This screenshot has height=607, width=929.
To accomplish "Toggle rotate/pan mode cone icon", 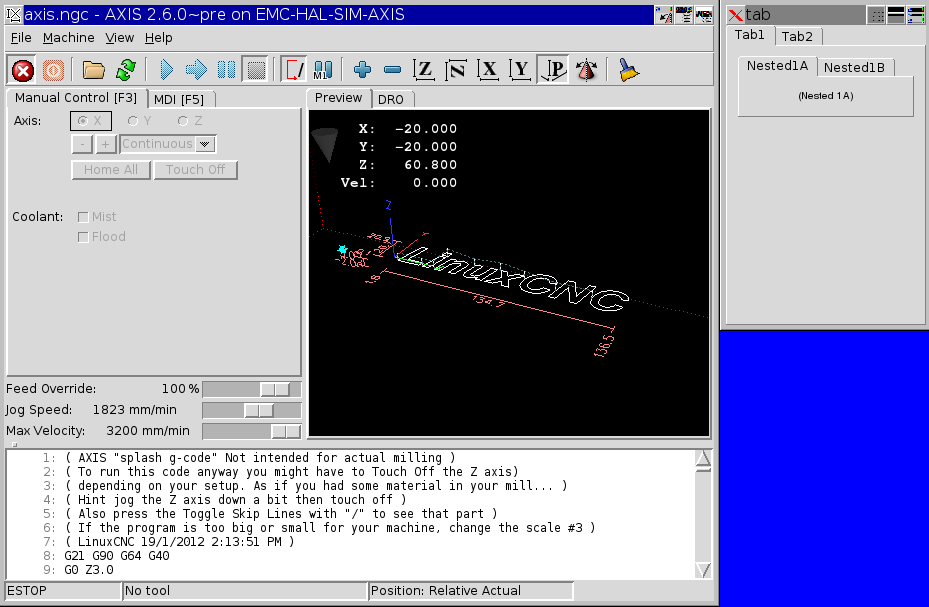I will 586,70.
